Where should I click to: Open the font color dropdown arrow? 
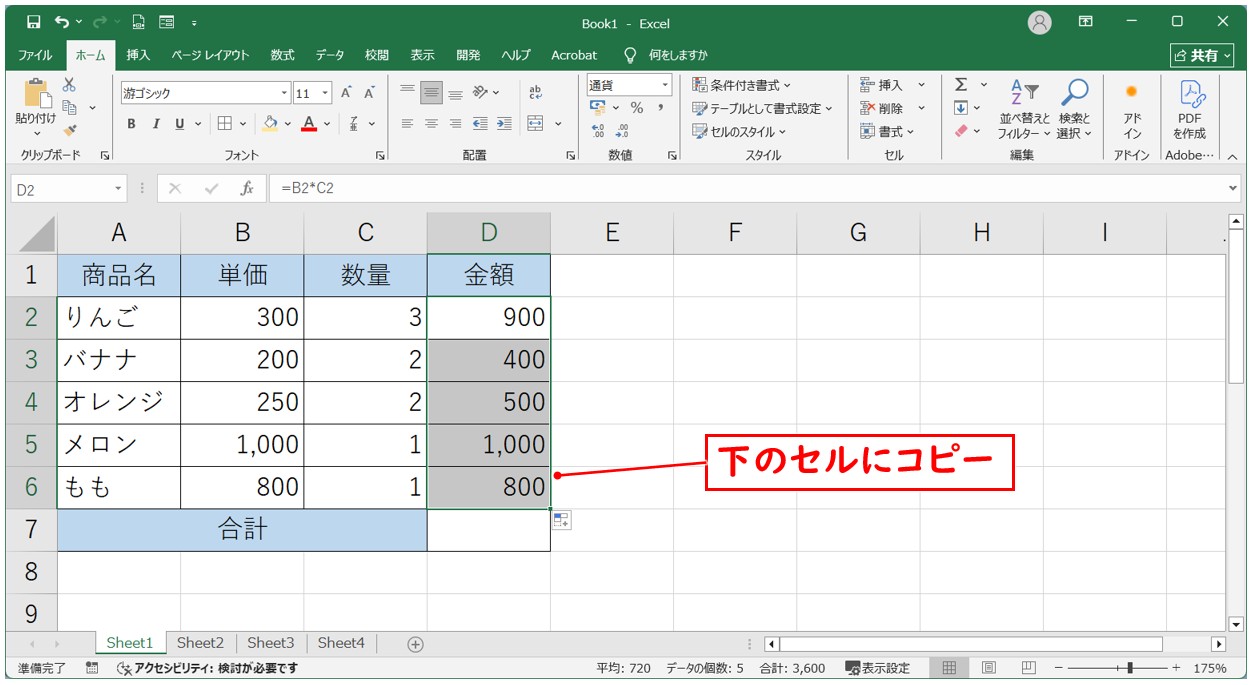tap(327, 124)
